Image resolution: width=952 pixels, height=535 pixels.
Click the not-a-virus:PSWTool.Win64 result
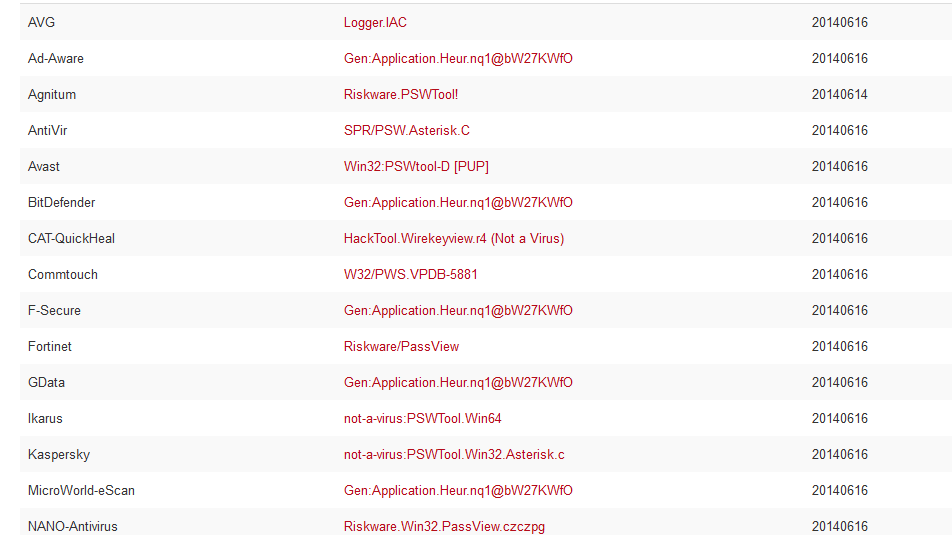(x=422, y=419)
